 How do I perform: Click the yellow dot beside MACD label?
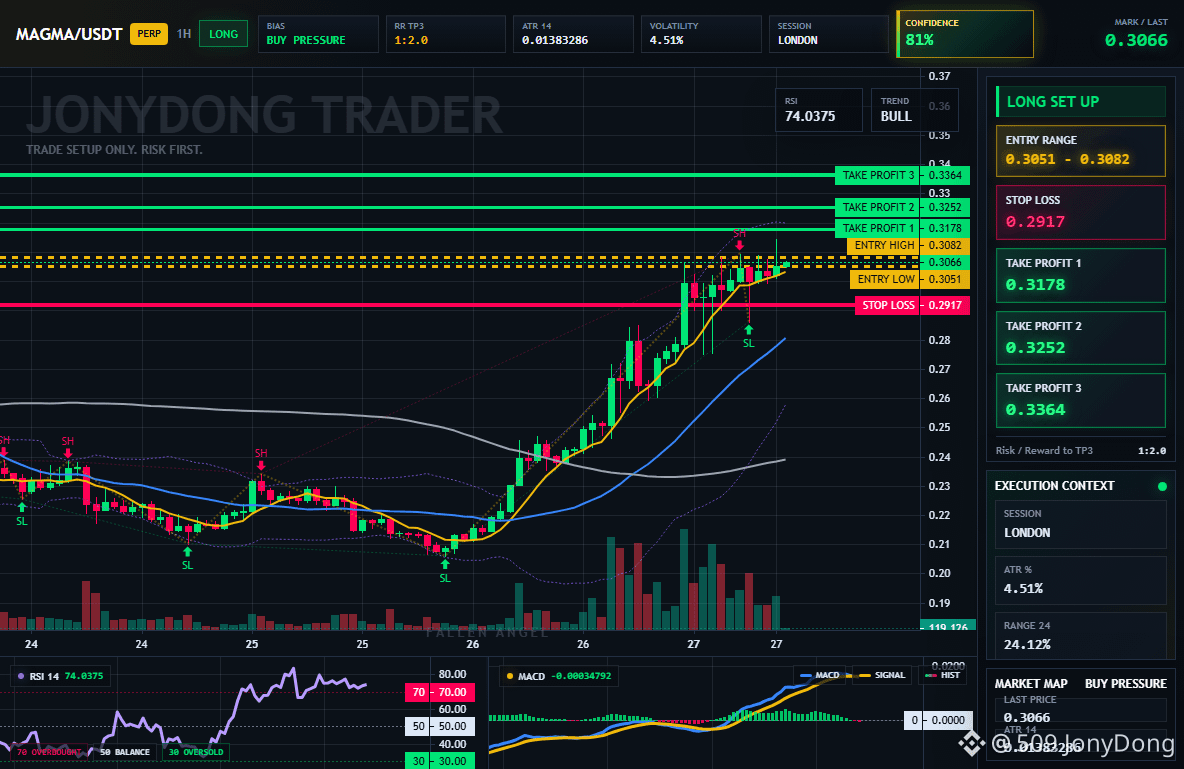(x=510, y=676)
